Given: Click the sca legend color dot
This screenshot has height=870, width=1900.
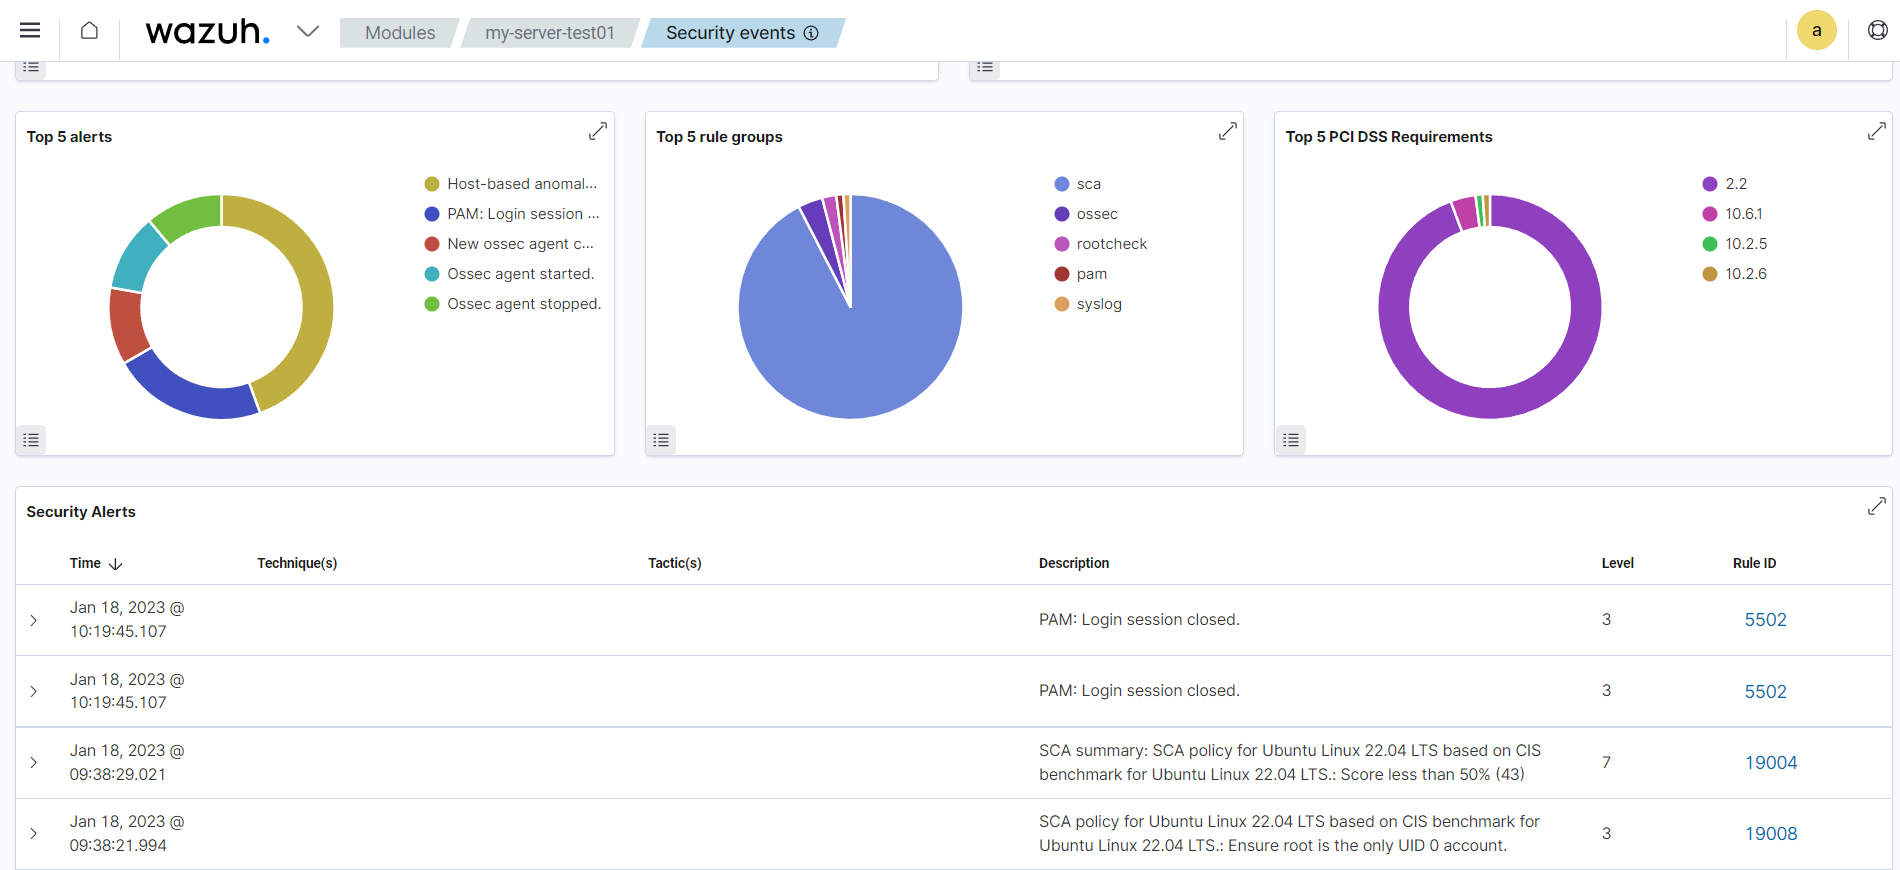Looking at the screenshot, I should pyautogui.click(x=1062, y=184).
